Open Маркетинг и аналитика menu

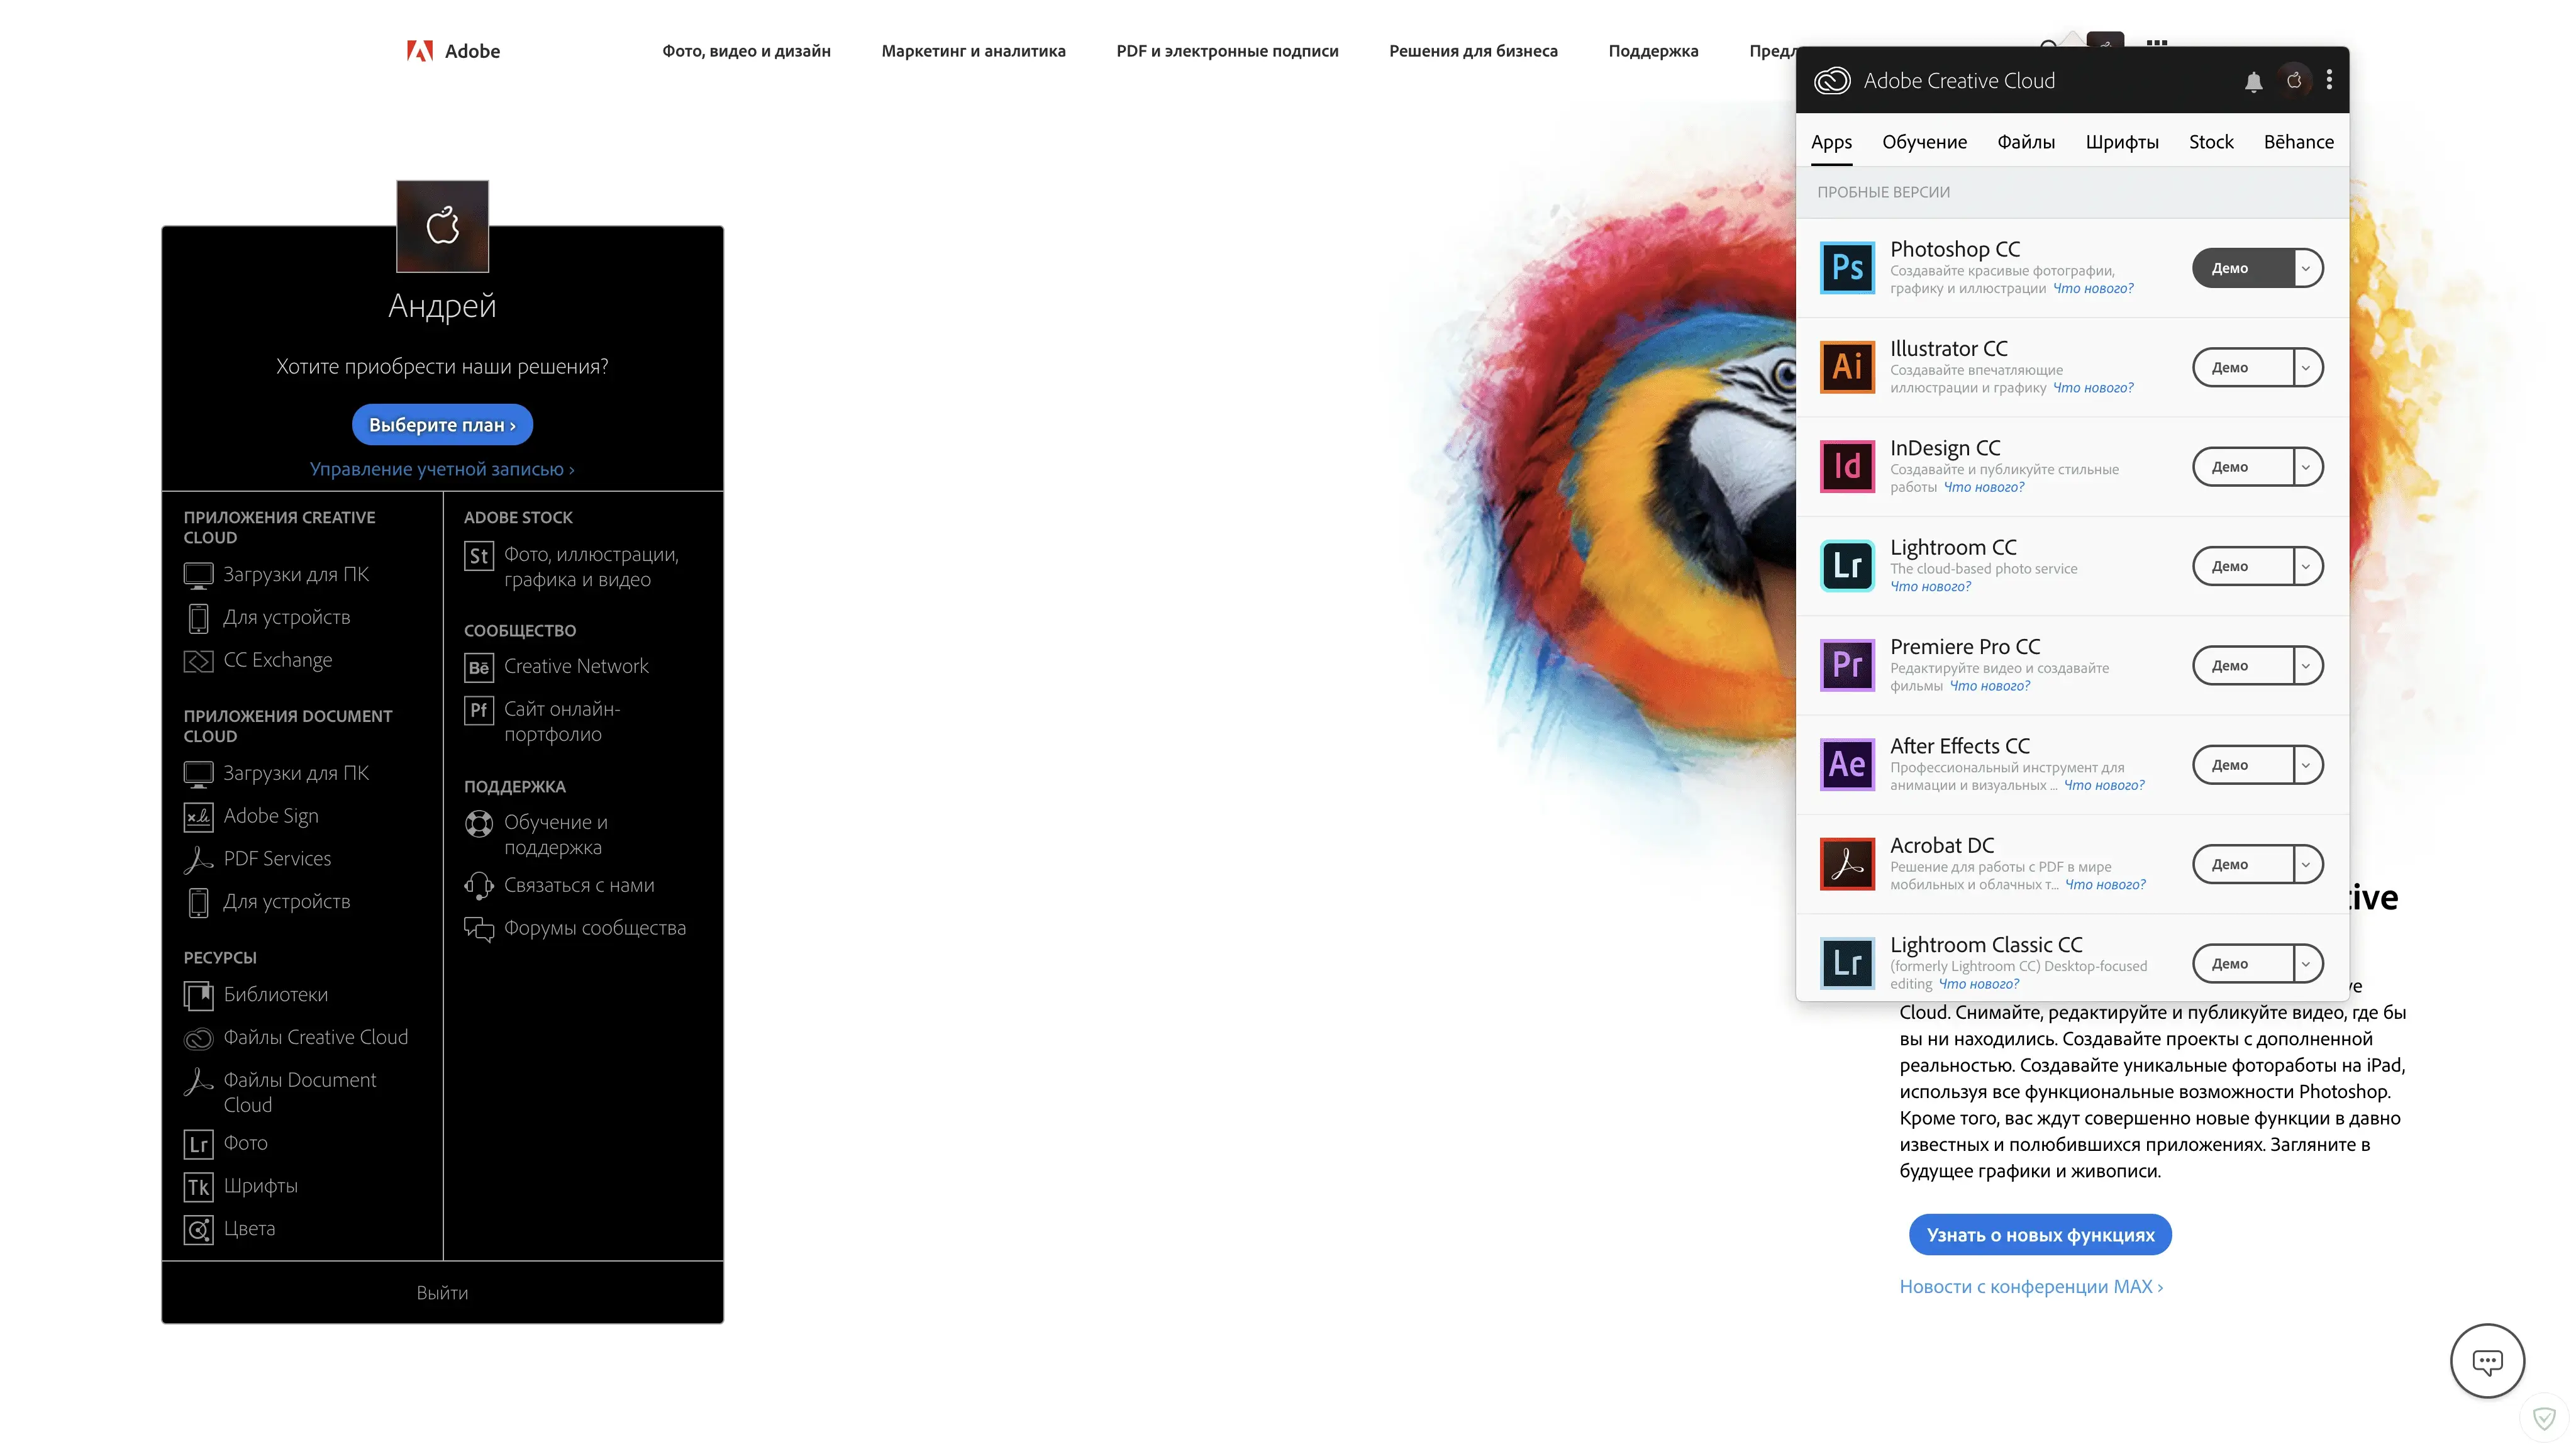click(973, 51)
